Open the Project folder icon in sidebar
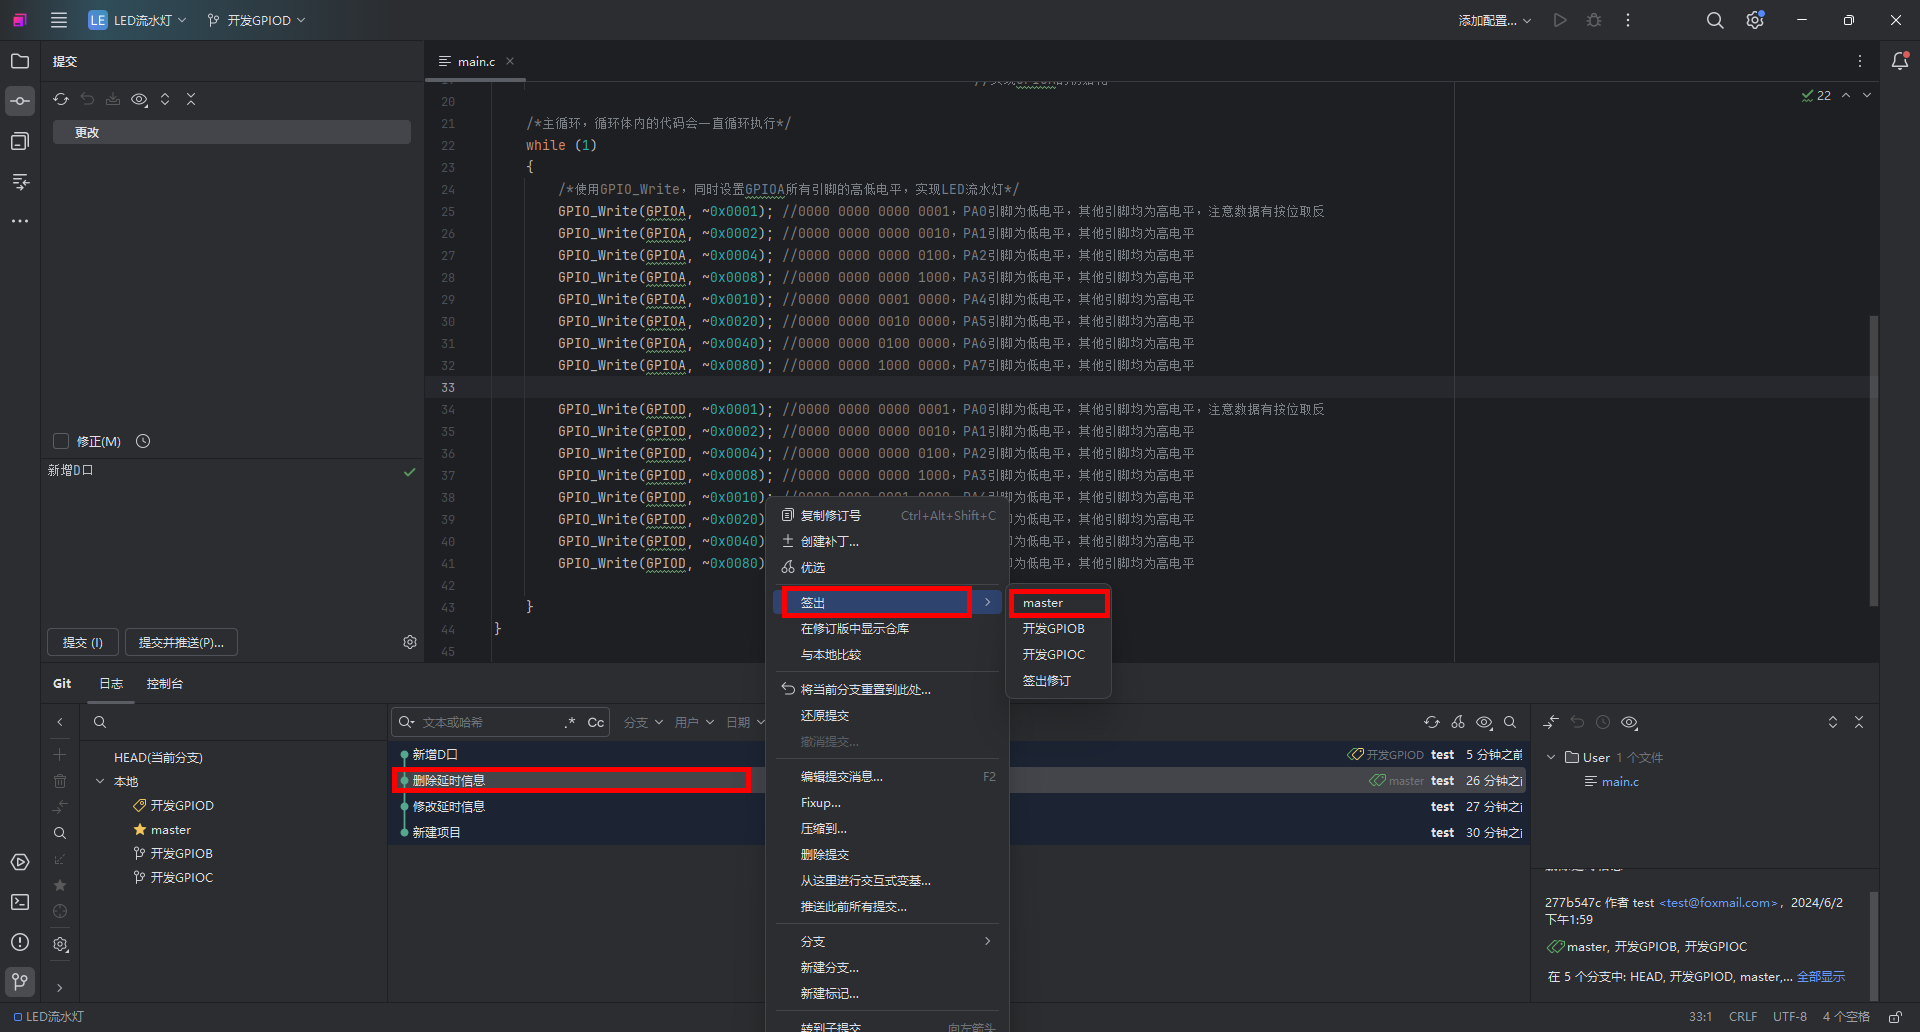 20,61
